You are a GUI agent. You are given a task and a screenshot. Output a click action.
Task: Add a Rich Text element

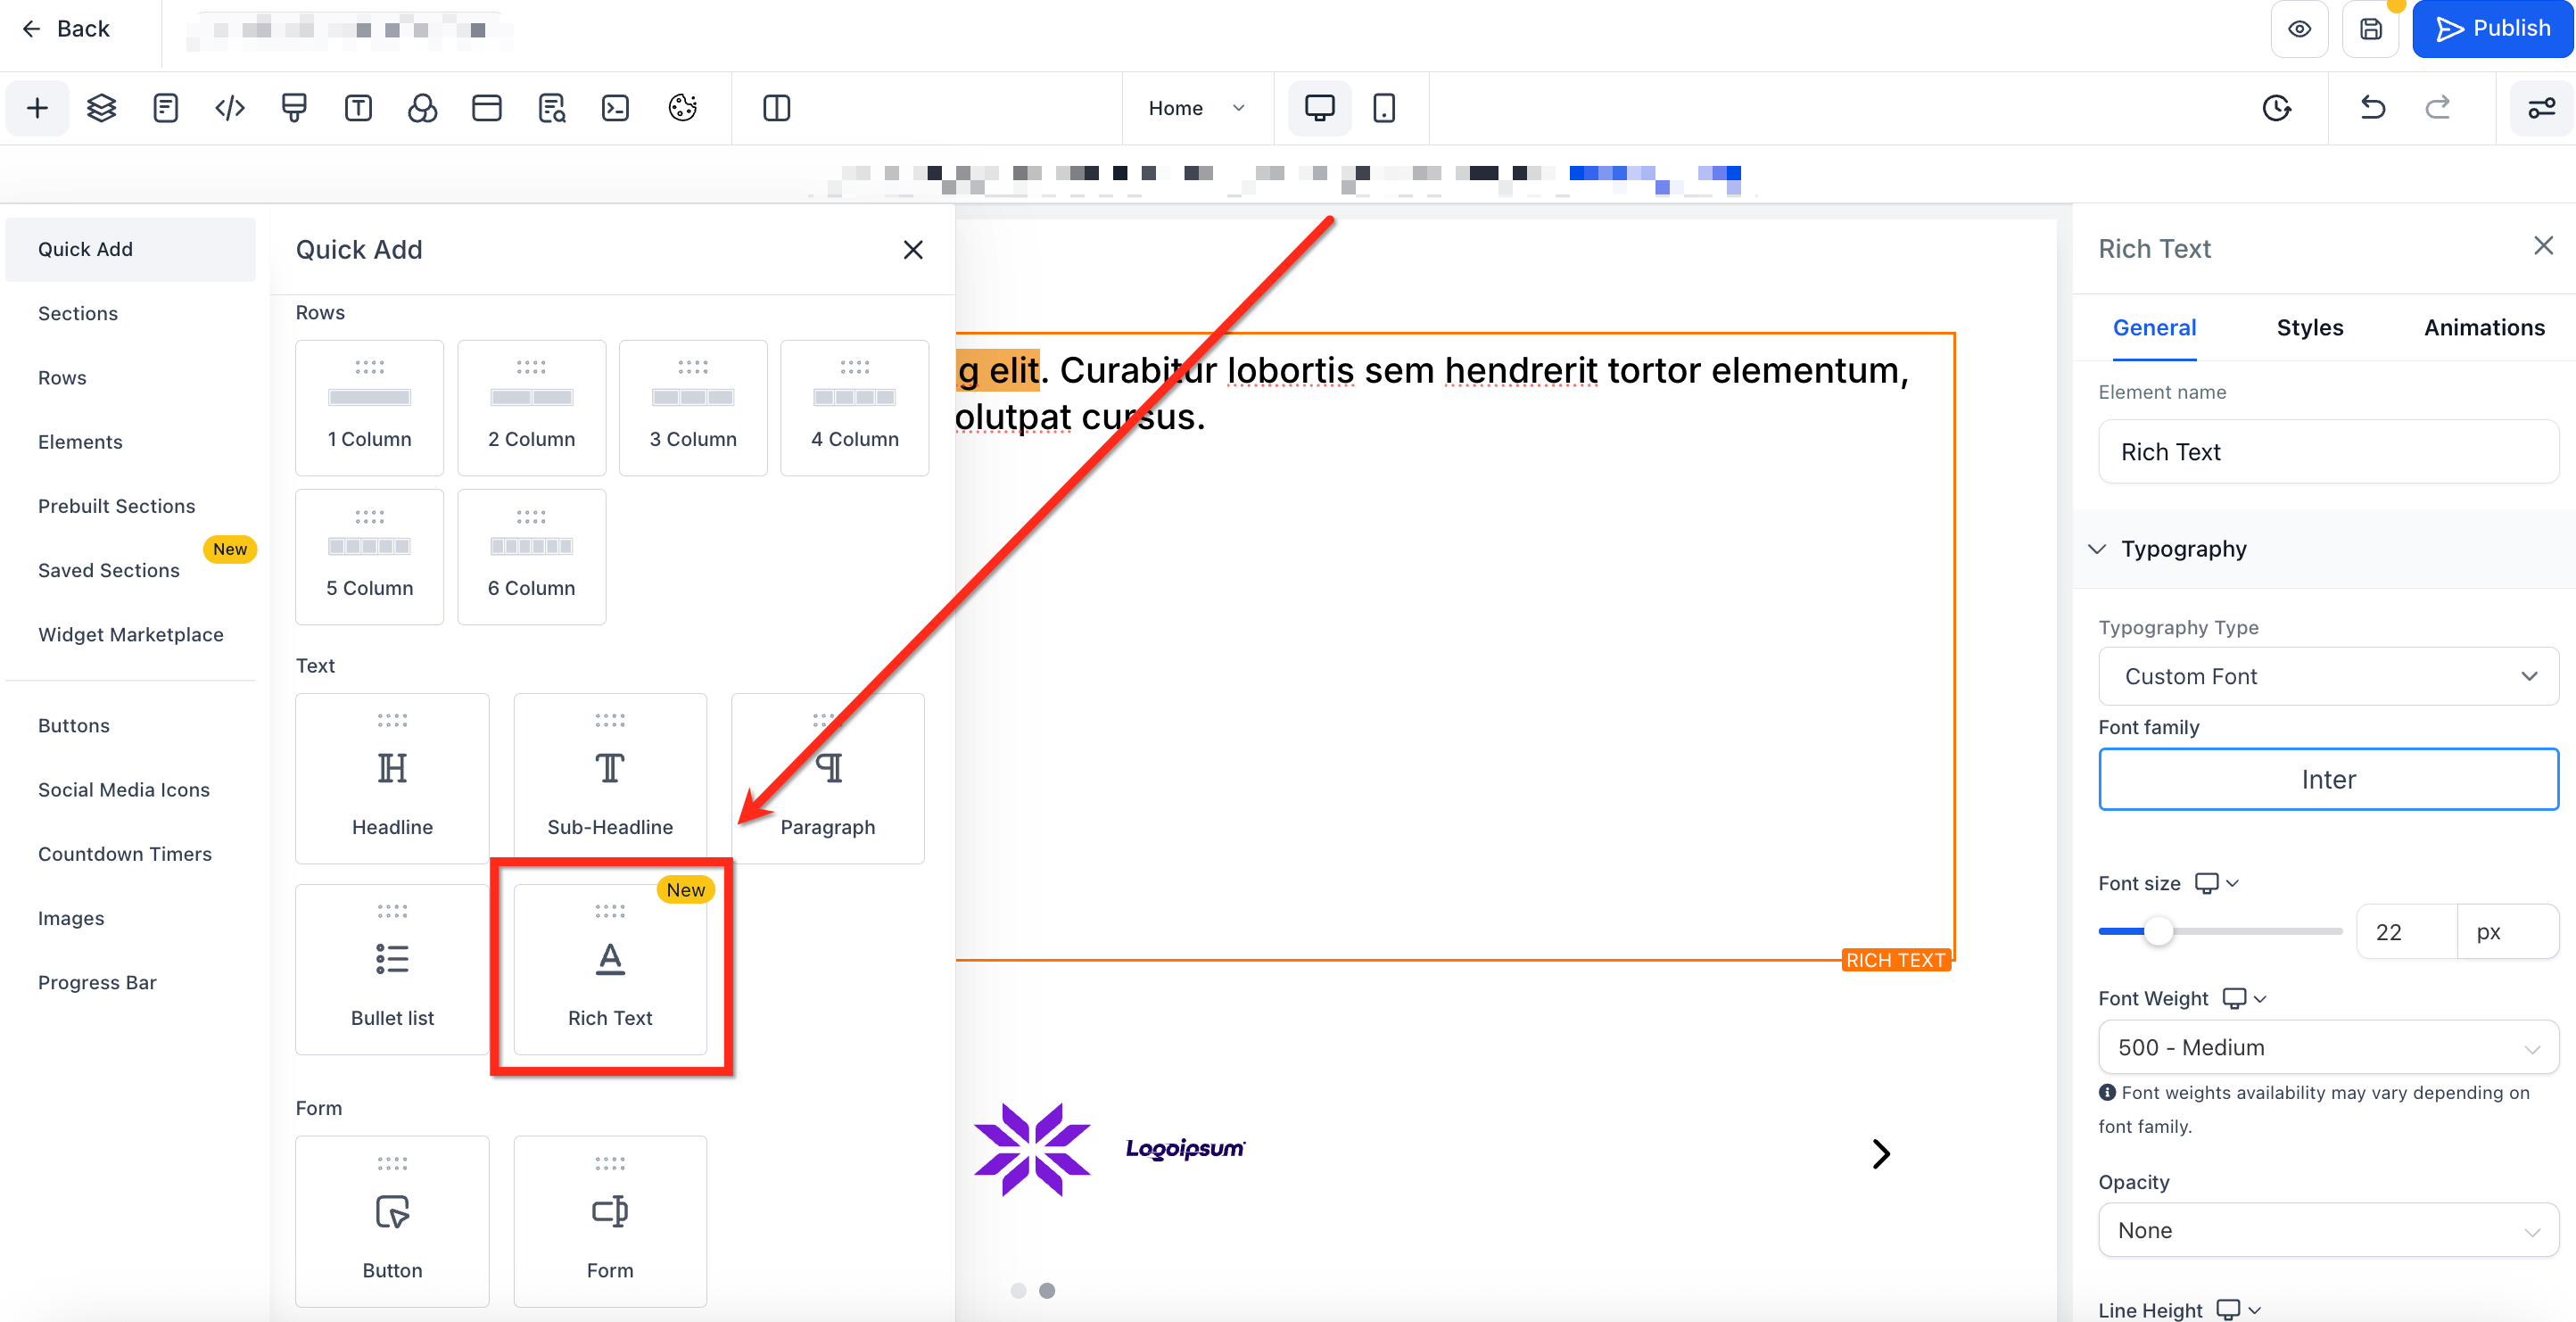pyautogui.click(x=610, y=970)
